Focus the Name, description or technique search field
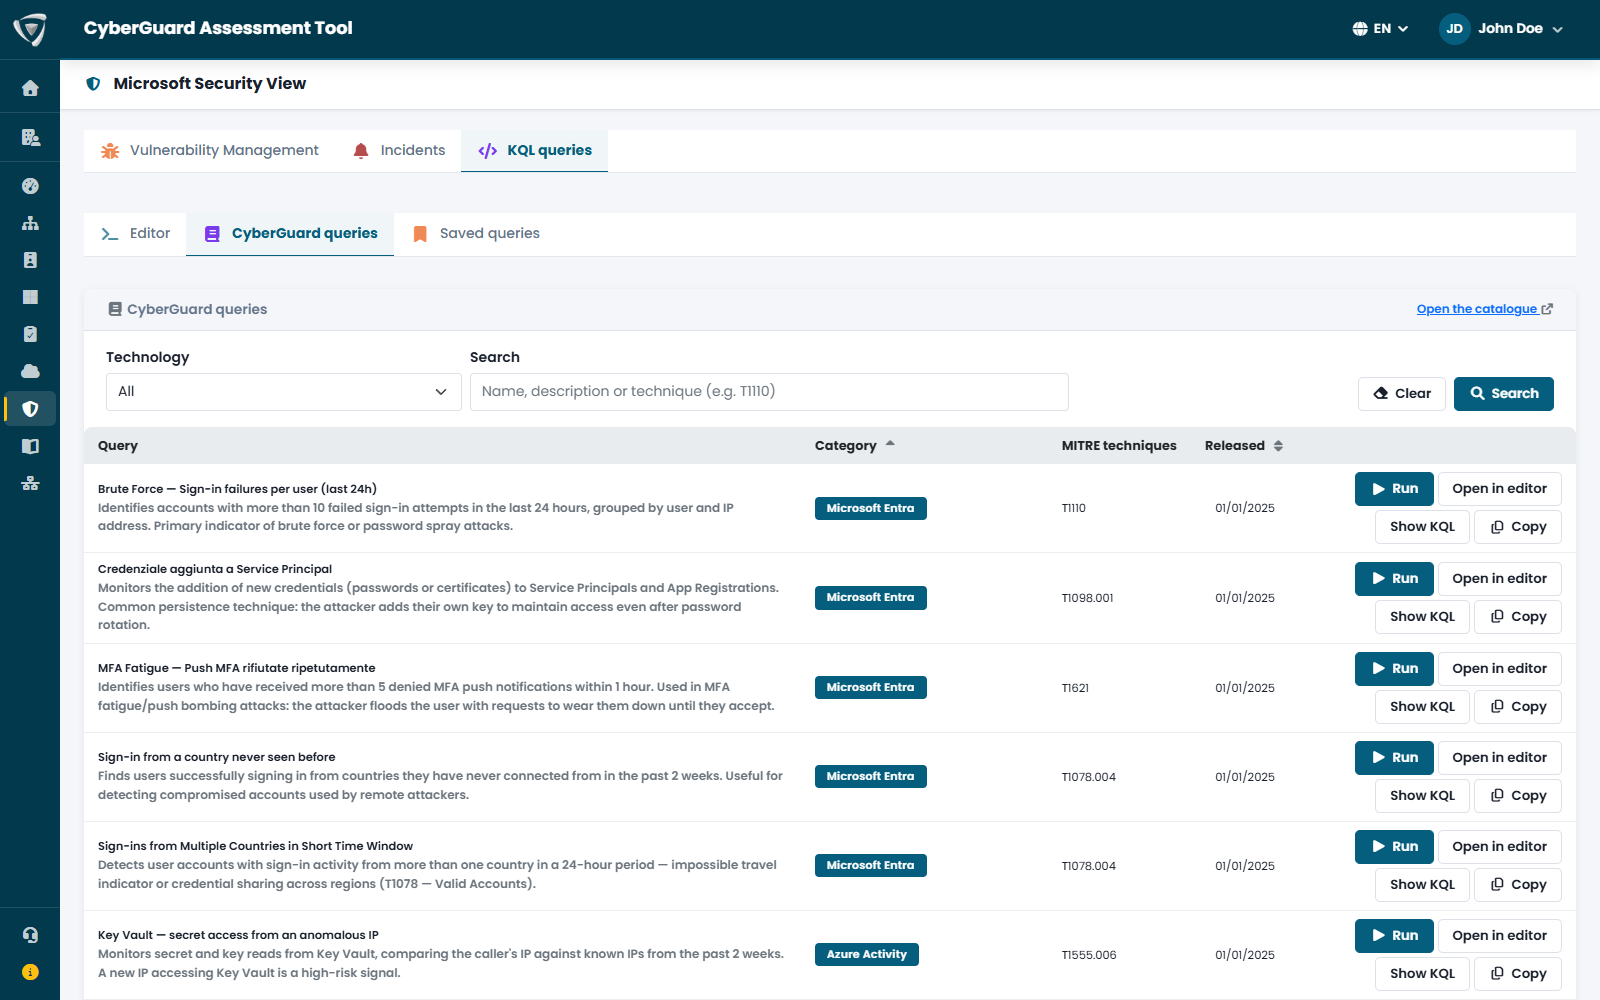1600x1000 pixels. tap(769, 392)
